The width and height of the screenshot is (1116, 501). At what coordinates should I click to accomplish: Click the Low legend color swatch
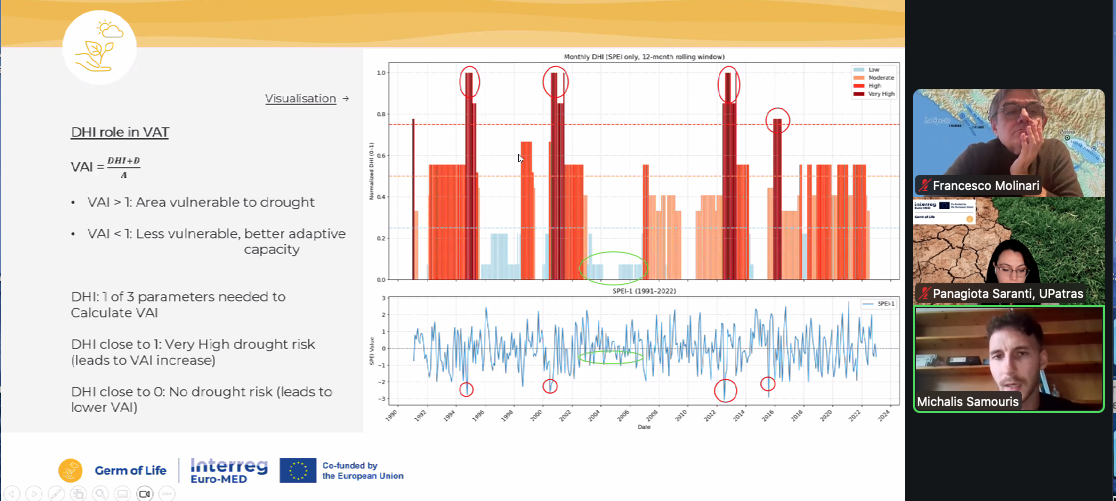(x=858, y=69)
